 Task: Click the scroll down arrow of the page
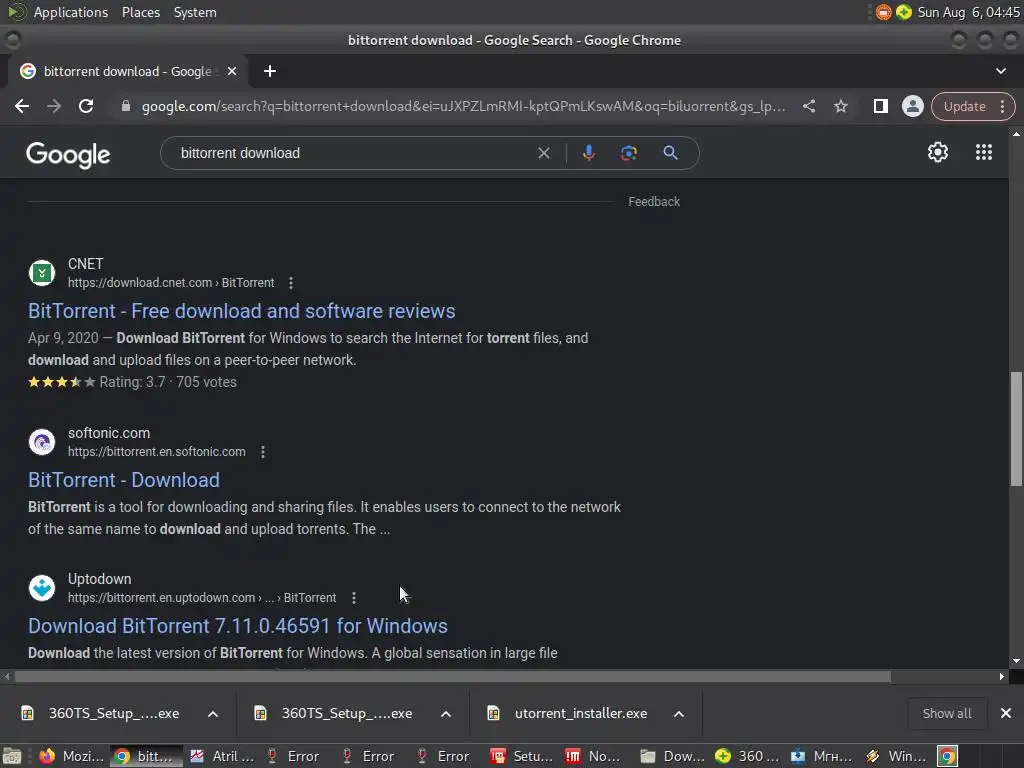coord(1016,661)
